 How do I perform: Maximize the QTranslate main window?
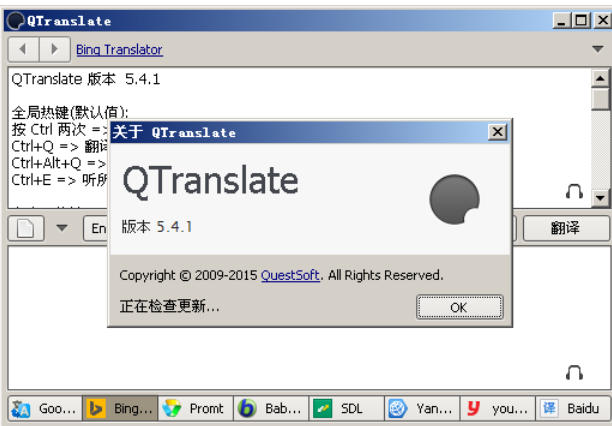click(x=581, y=20)
